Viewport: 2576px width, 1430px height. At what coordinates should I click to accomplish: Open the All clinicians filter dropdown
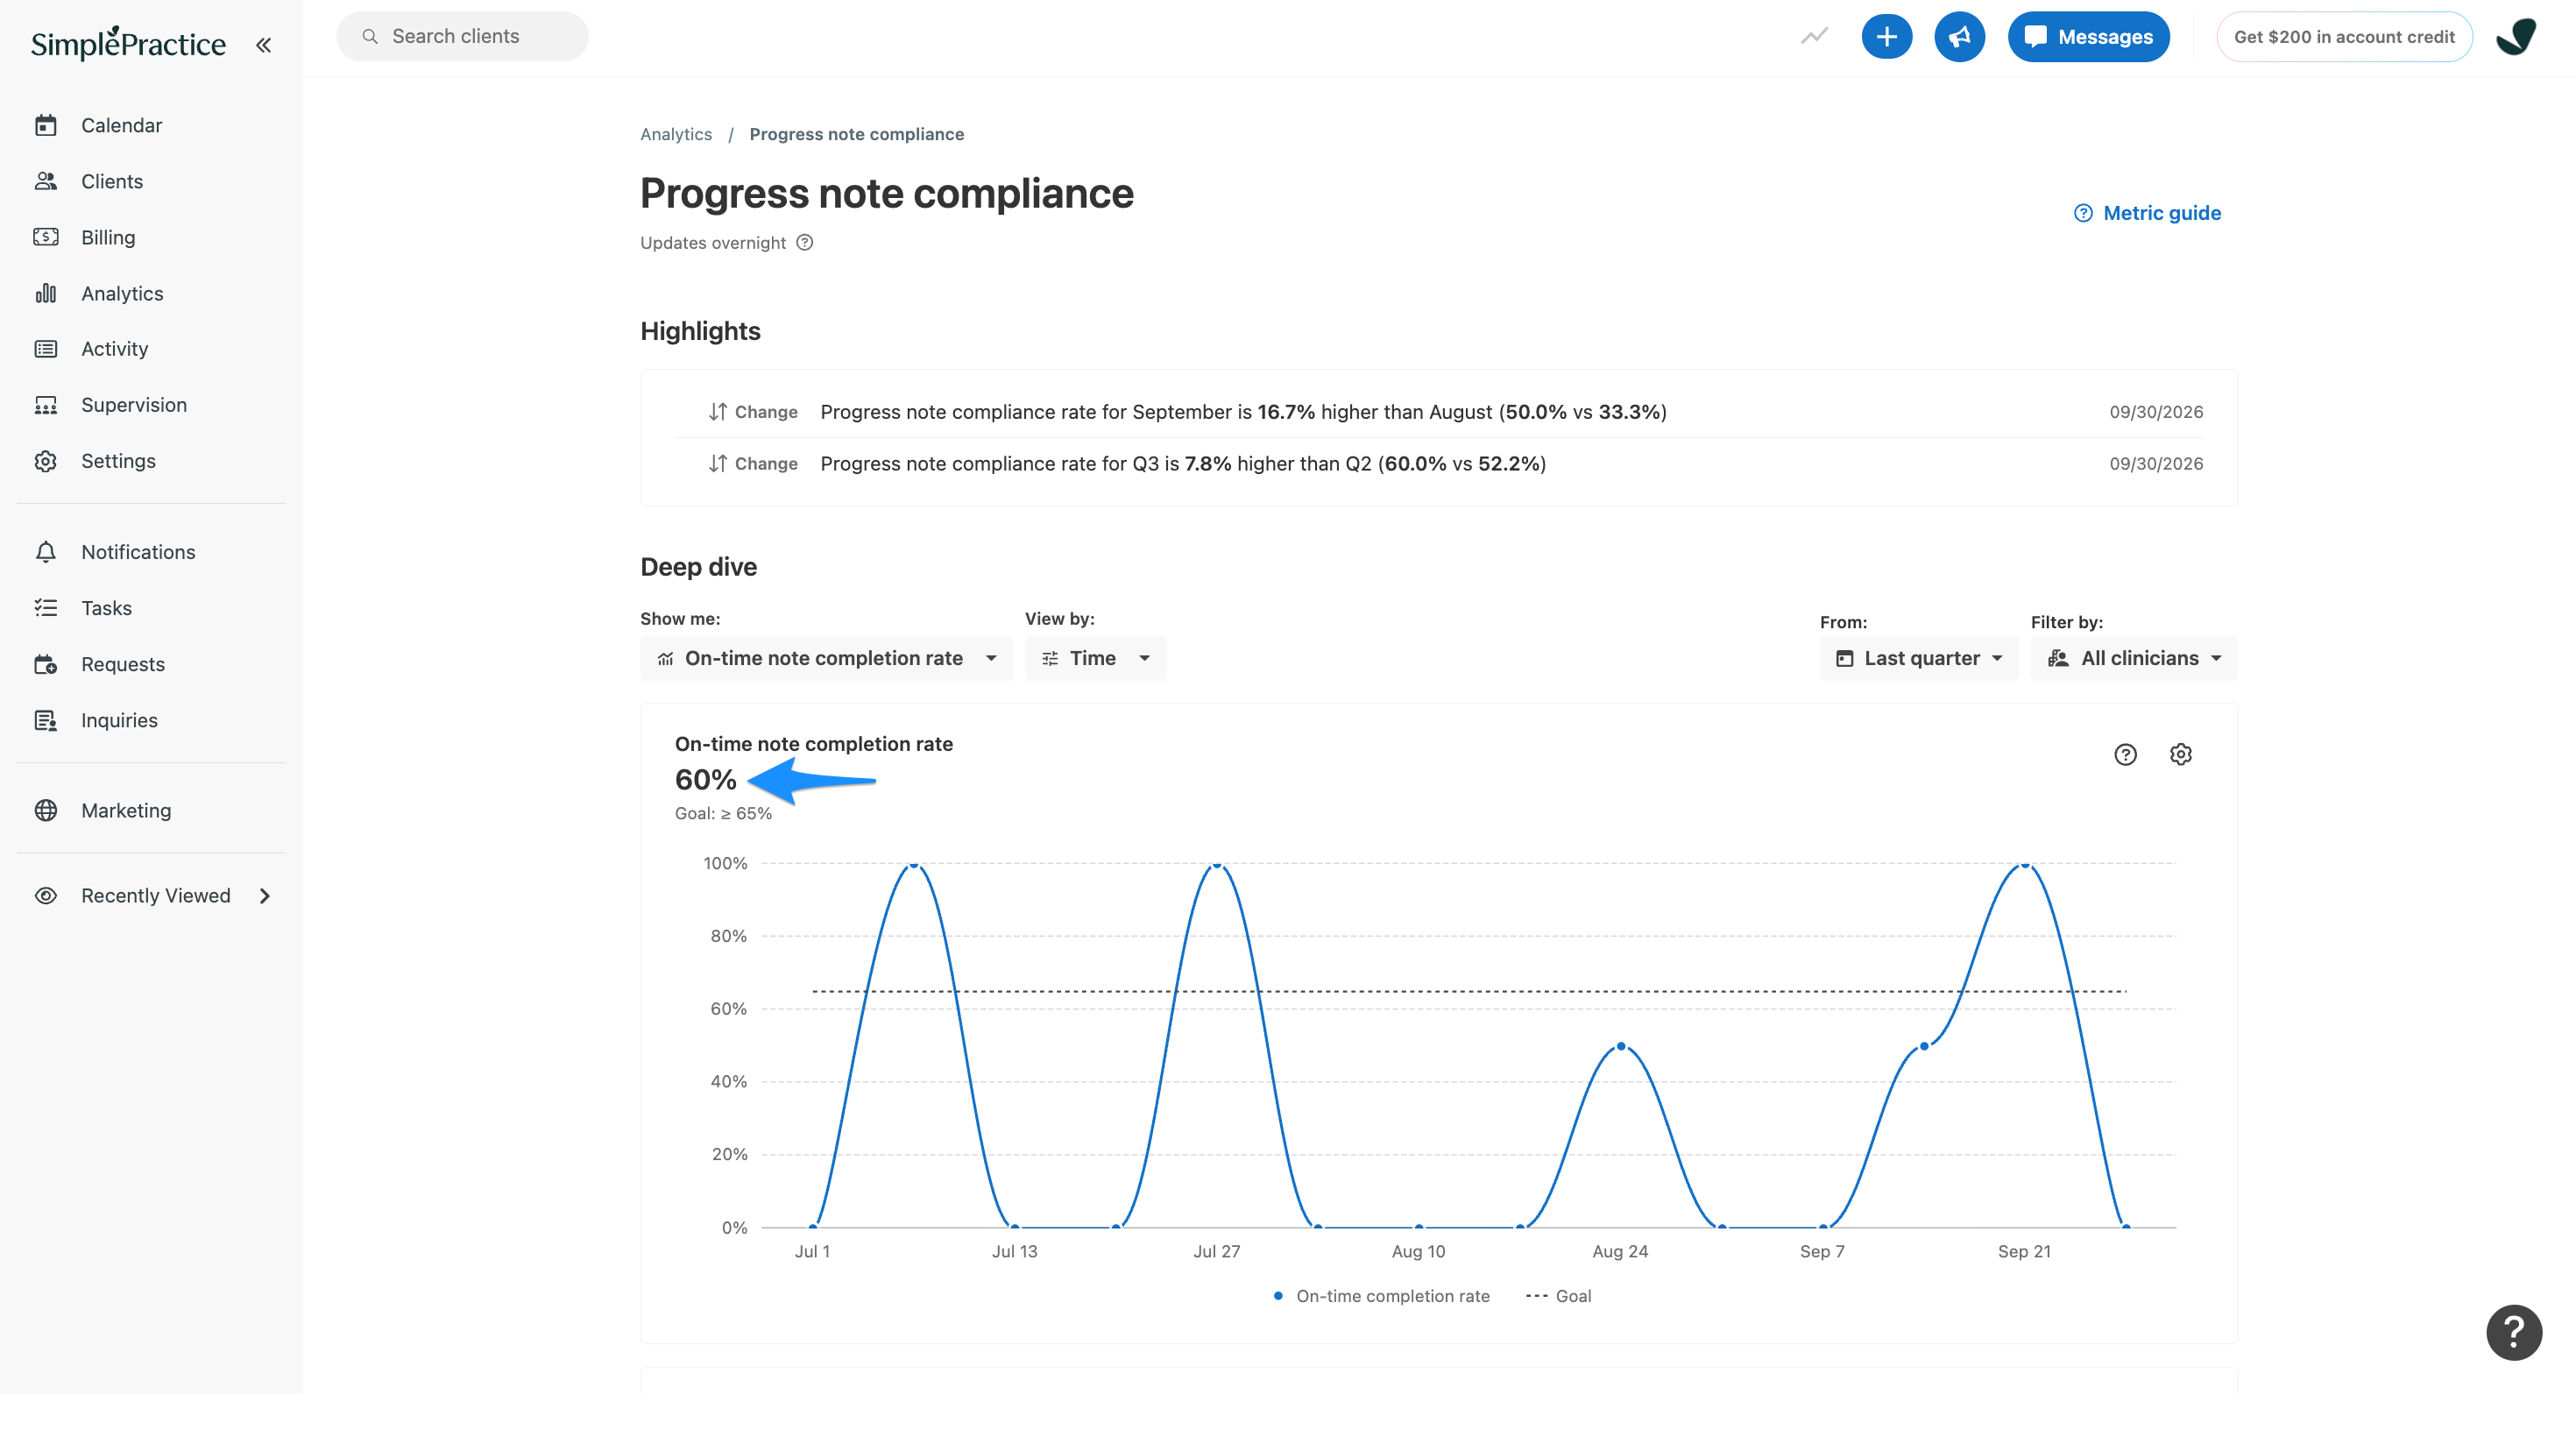(2134, 658)
